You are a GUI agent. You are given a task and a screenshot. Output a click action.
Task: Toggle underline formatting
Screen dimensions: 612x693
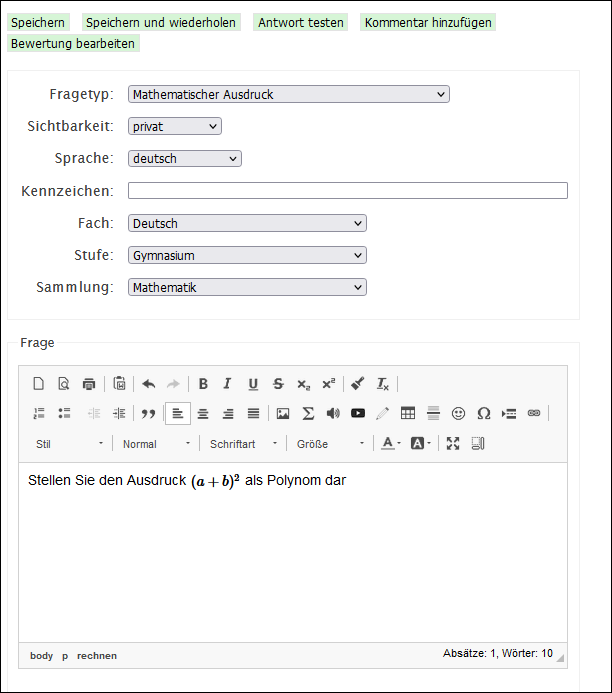253,384
